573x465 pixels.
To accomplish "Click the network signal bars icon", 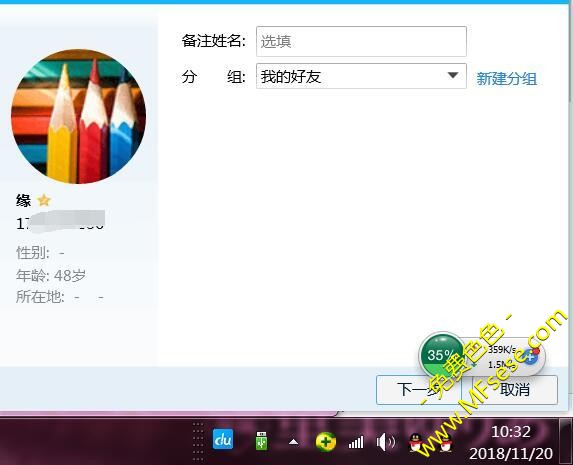I will (356, 442).
